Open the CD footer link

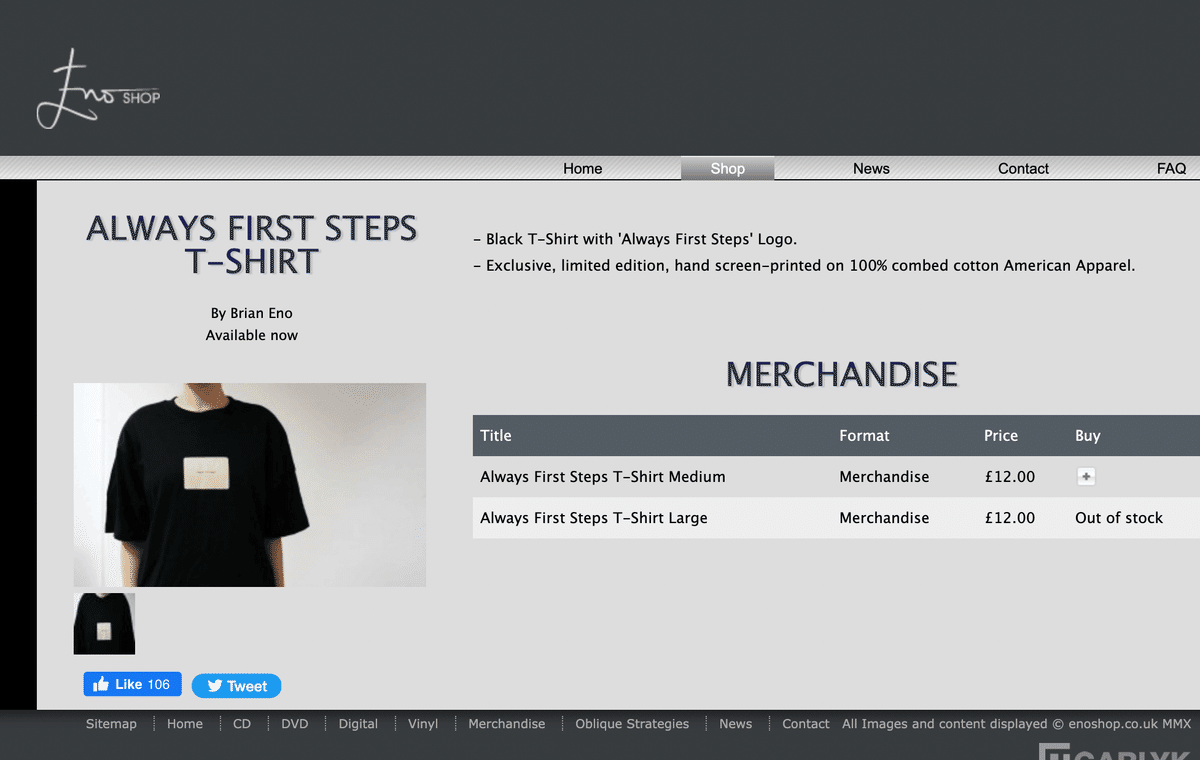(242, 724)
